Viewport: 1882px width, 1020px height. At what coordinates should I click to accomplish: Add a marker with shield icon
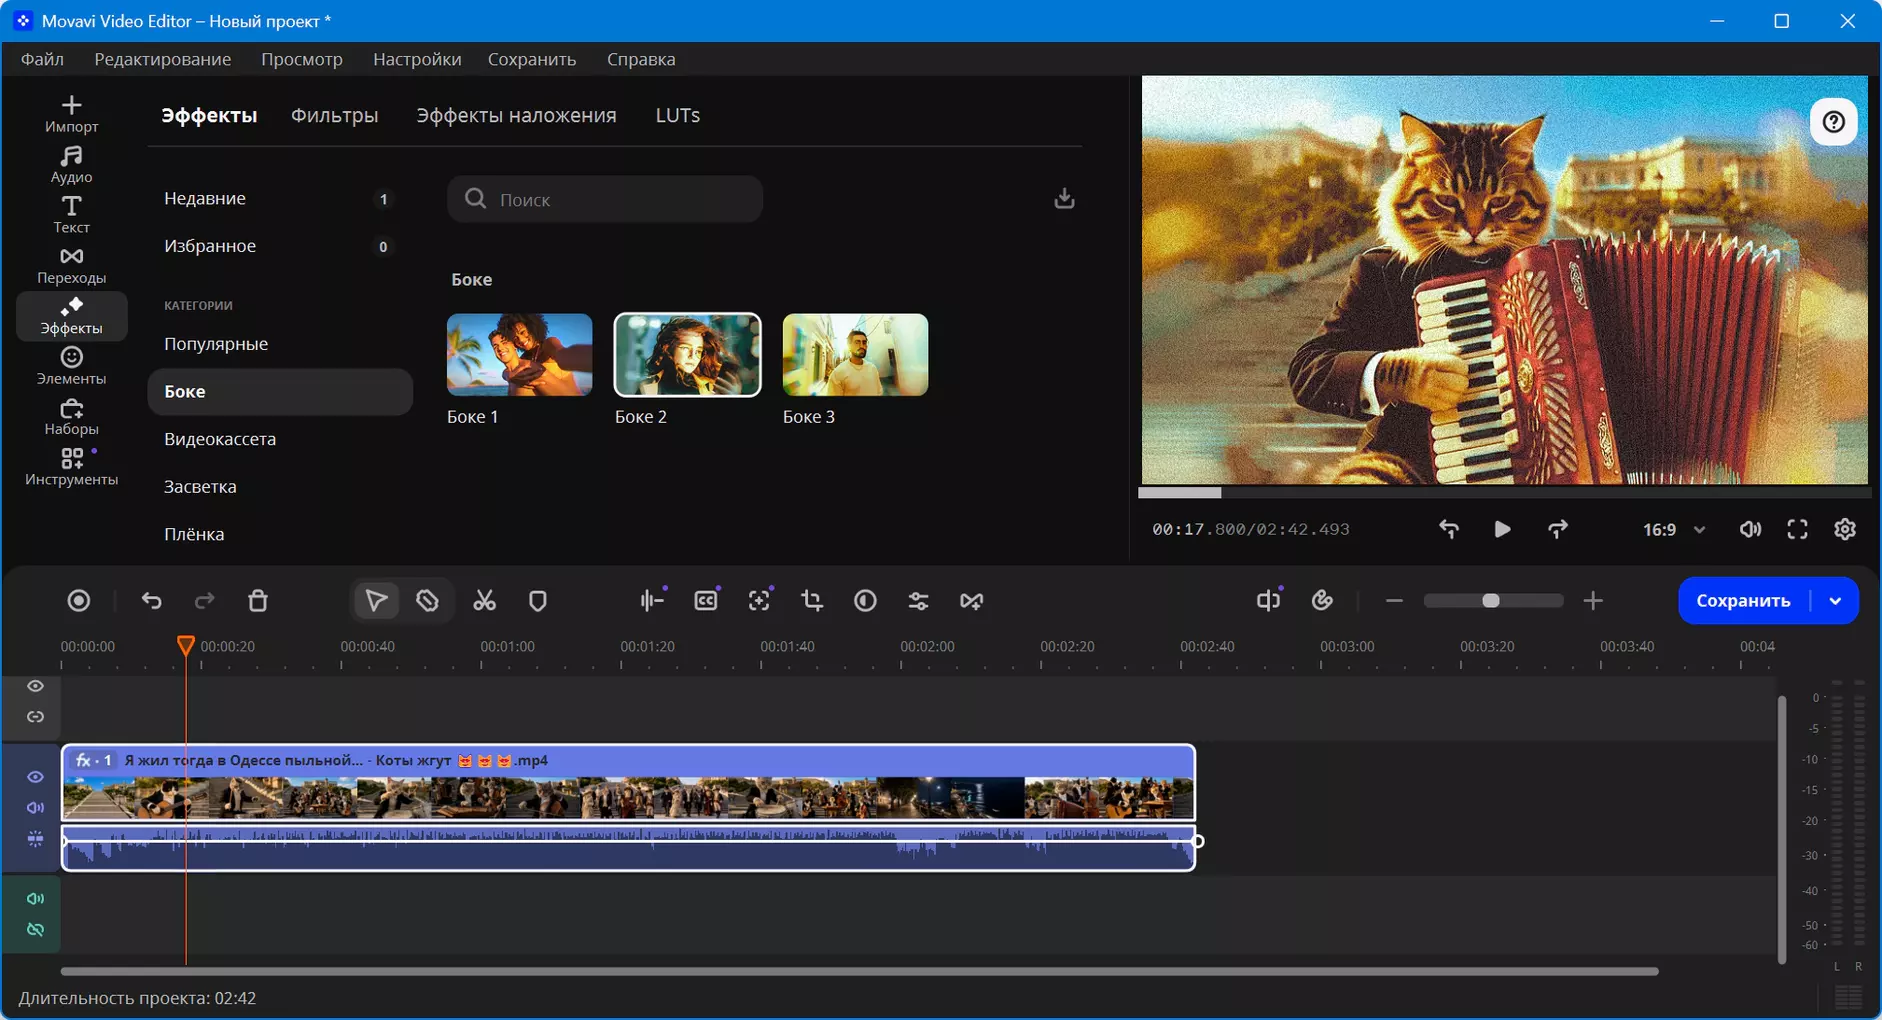click(x=538, y=601)
